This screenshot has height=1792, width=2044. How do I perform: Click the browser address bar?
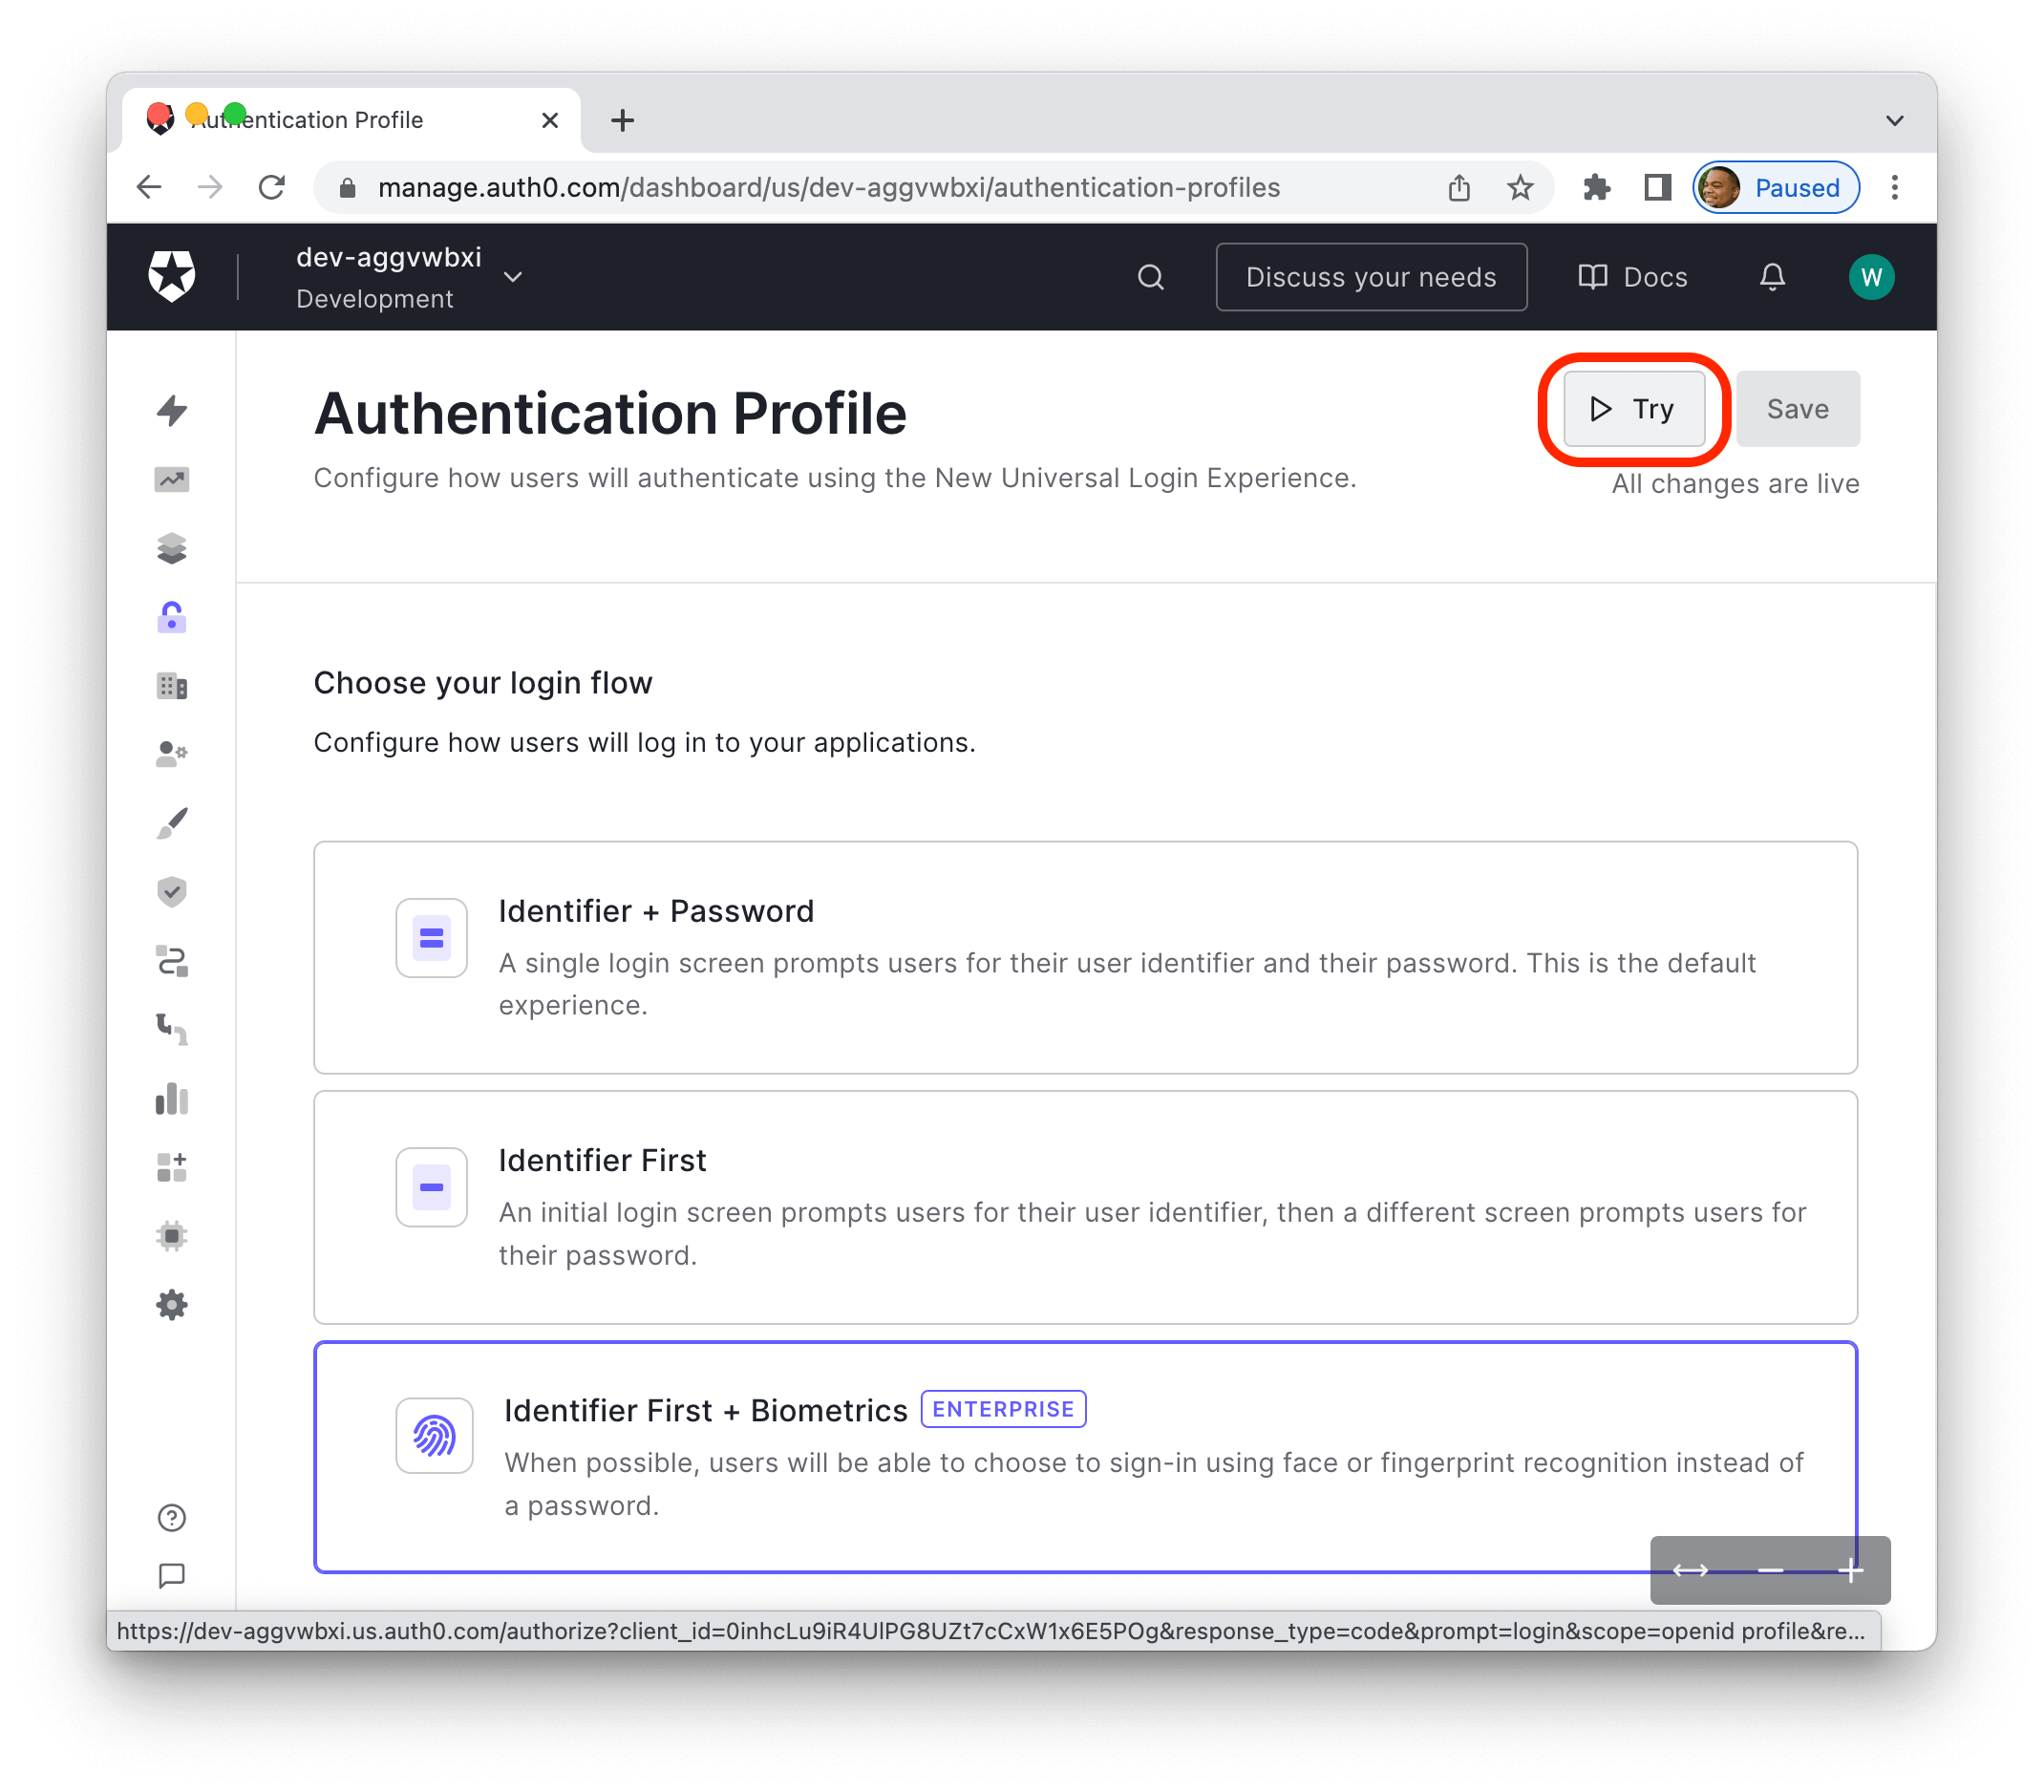828,188
